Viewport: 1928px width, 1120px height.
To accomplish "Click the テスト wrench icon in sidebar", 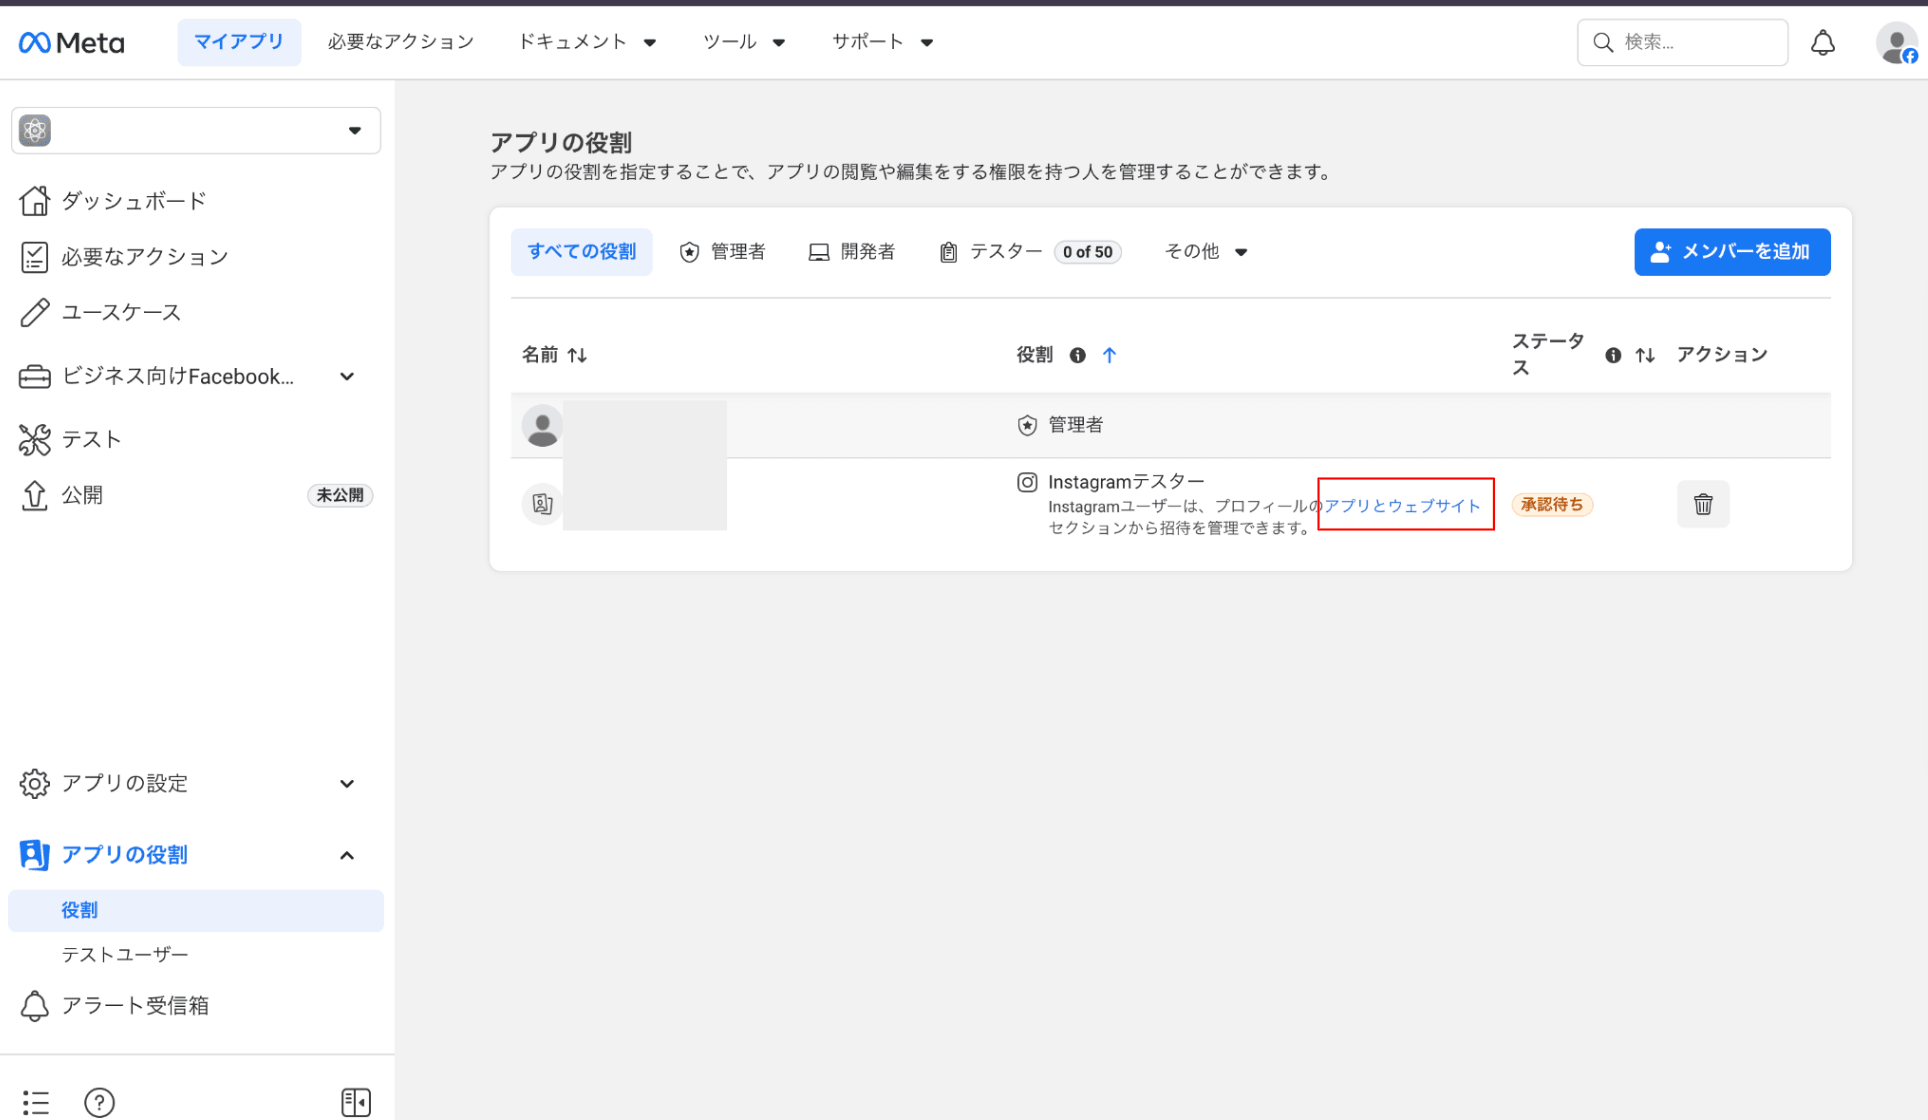I will [x=35, y=438].
